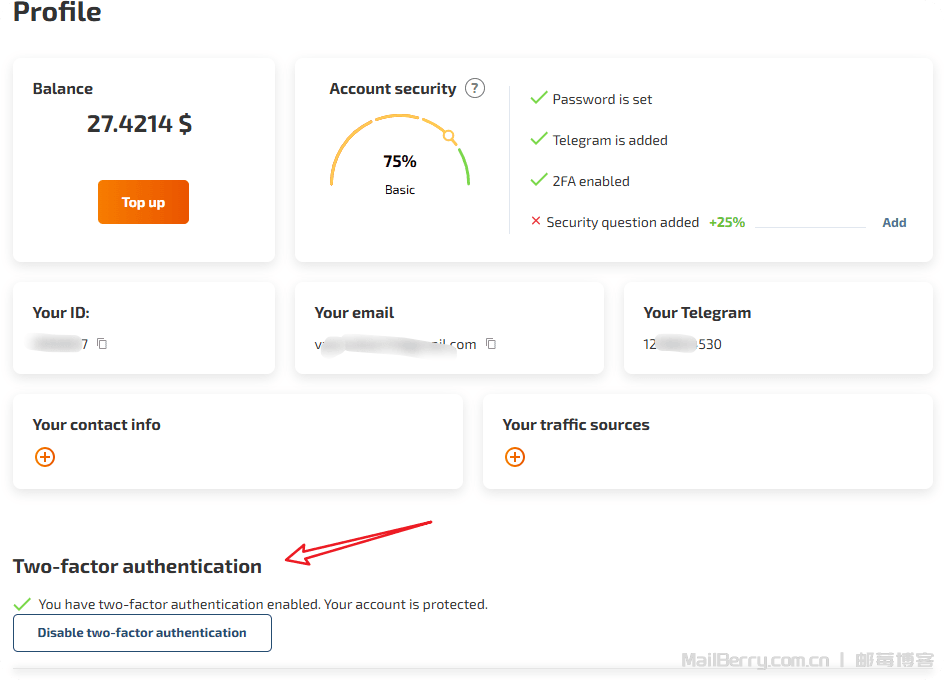Click the Add link for security question

894,223
